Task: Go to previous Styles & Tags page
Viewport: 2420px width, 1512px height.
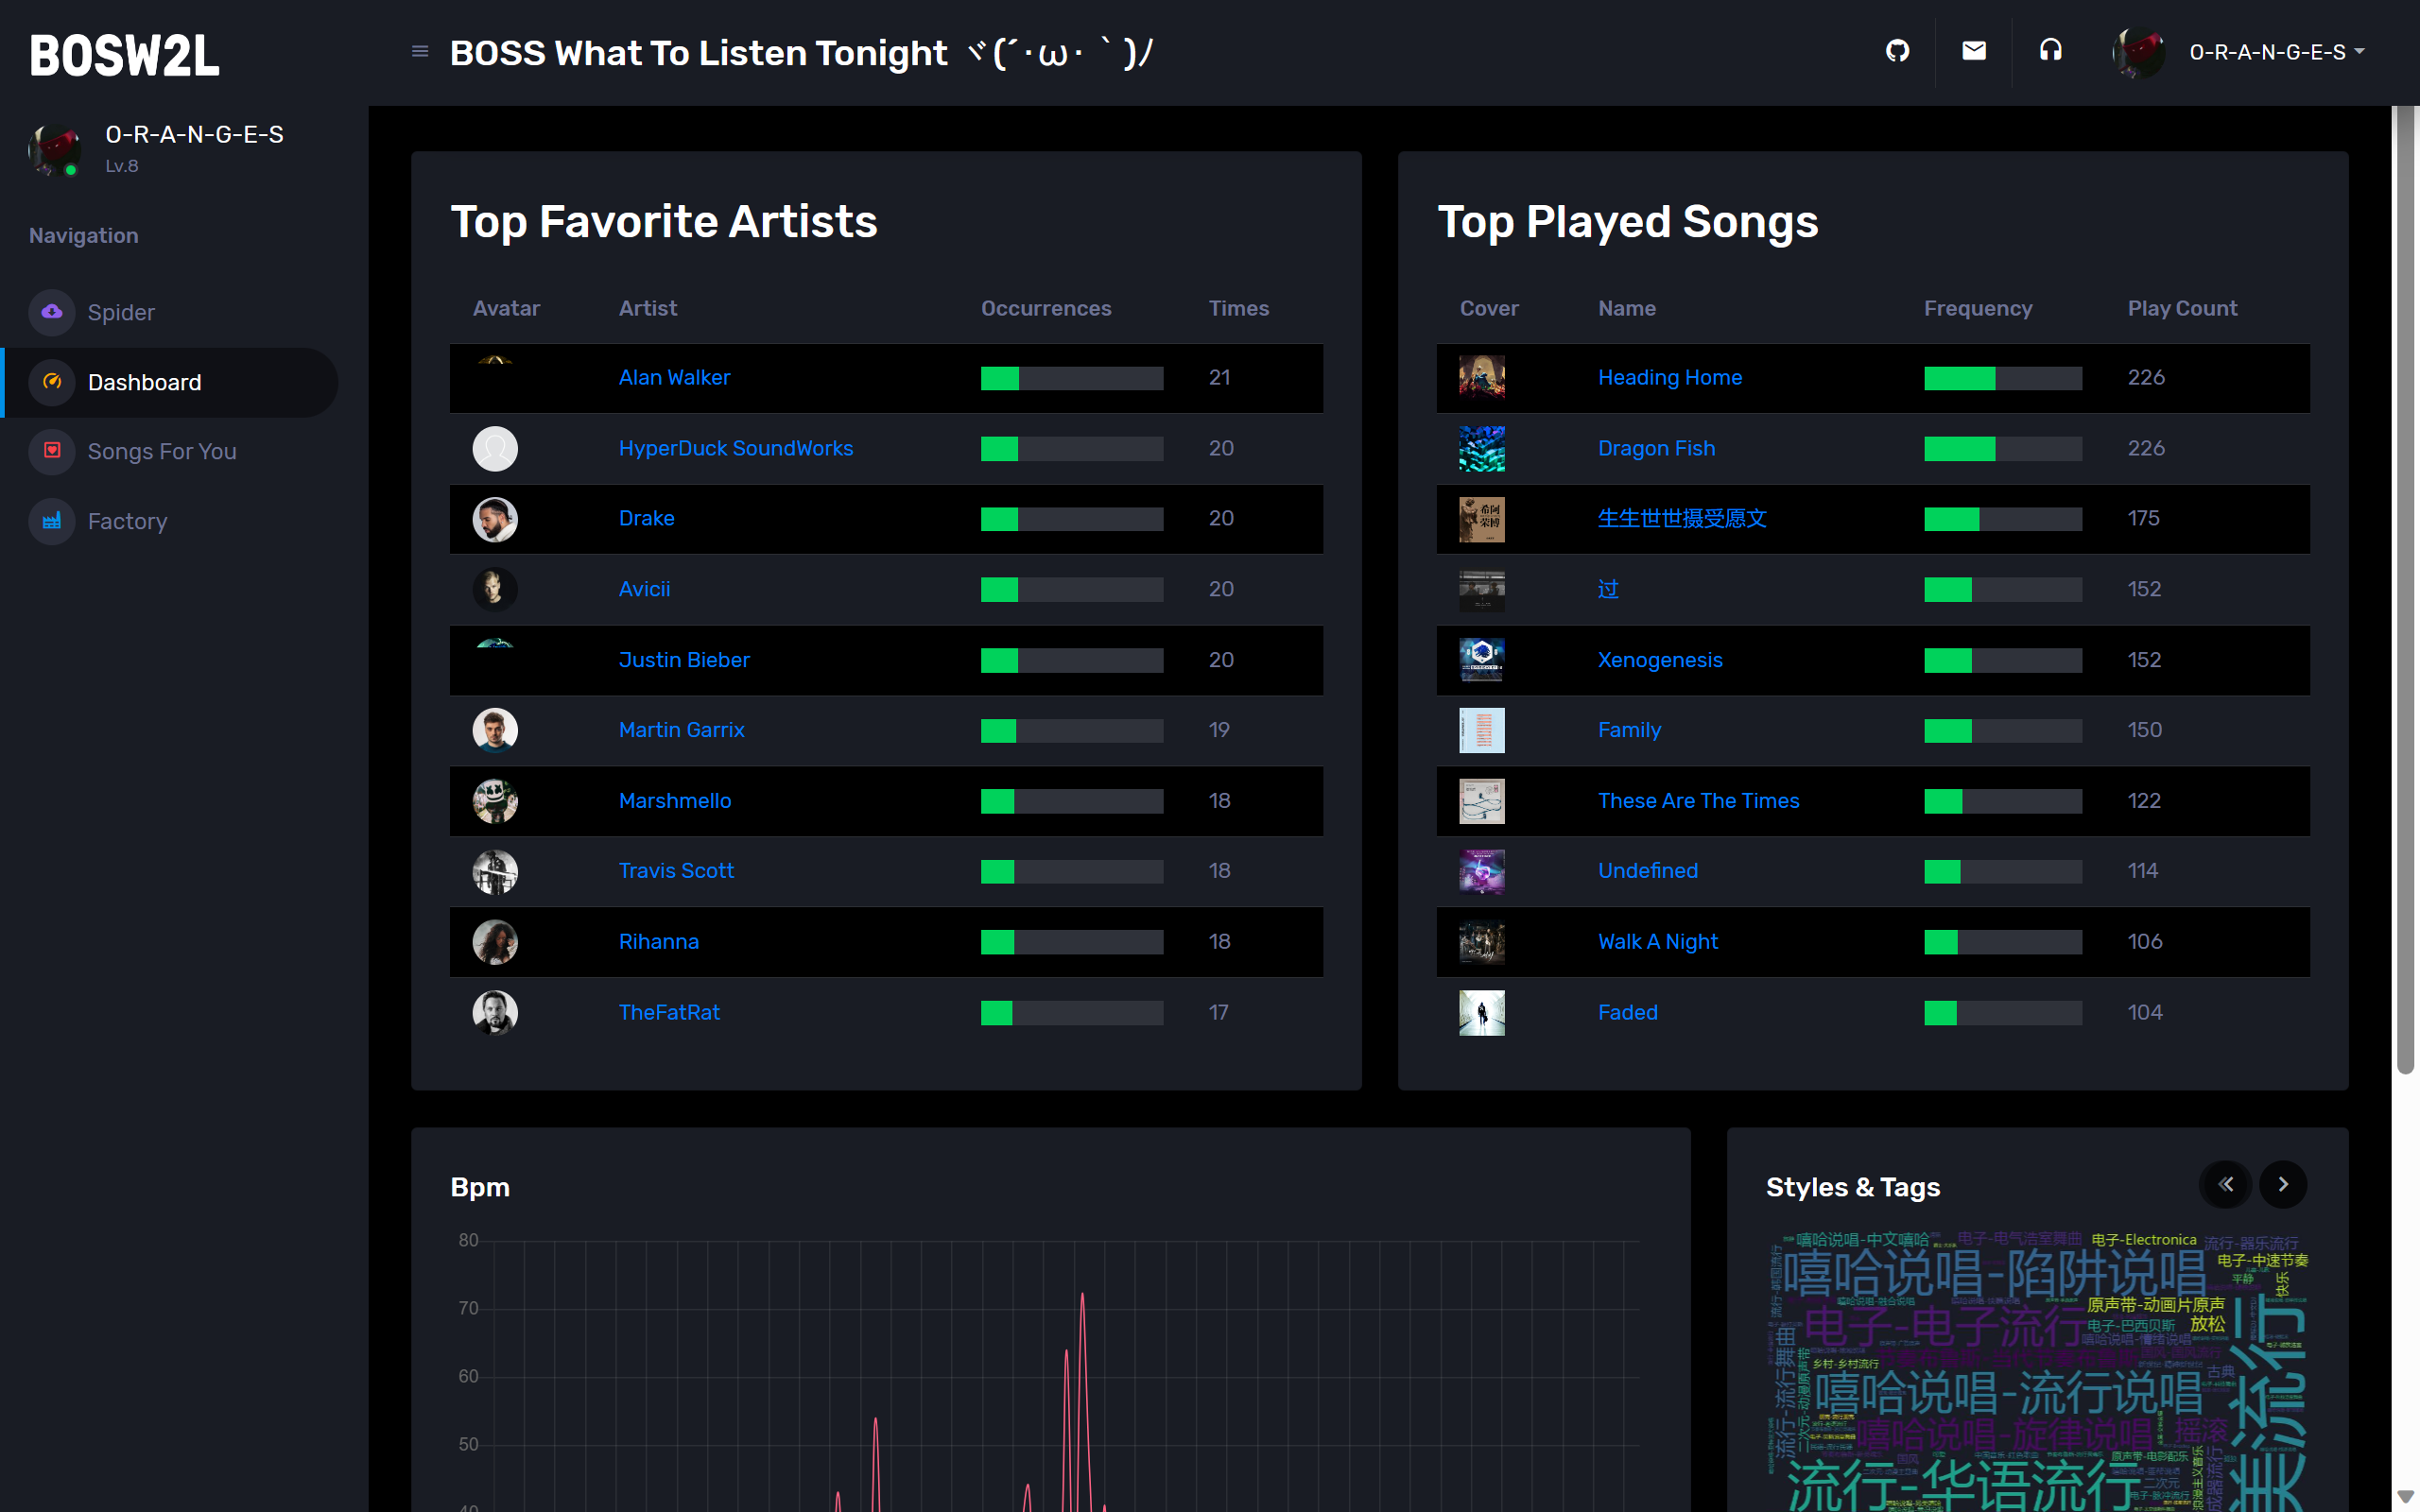Action: click(x=2225, y=1184)
